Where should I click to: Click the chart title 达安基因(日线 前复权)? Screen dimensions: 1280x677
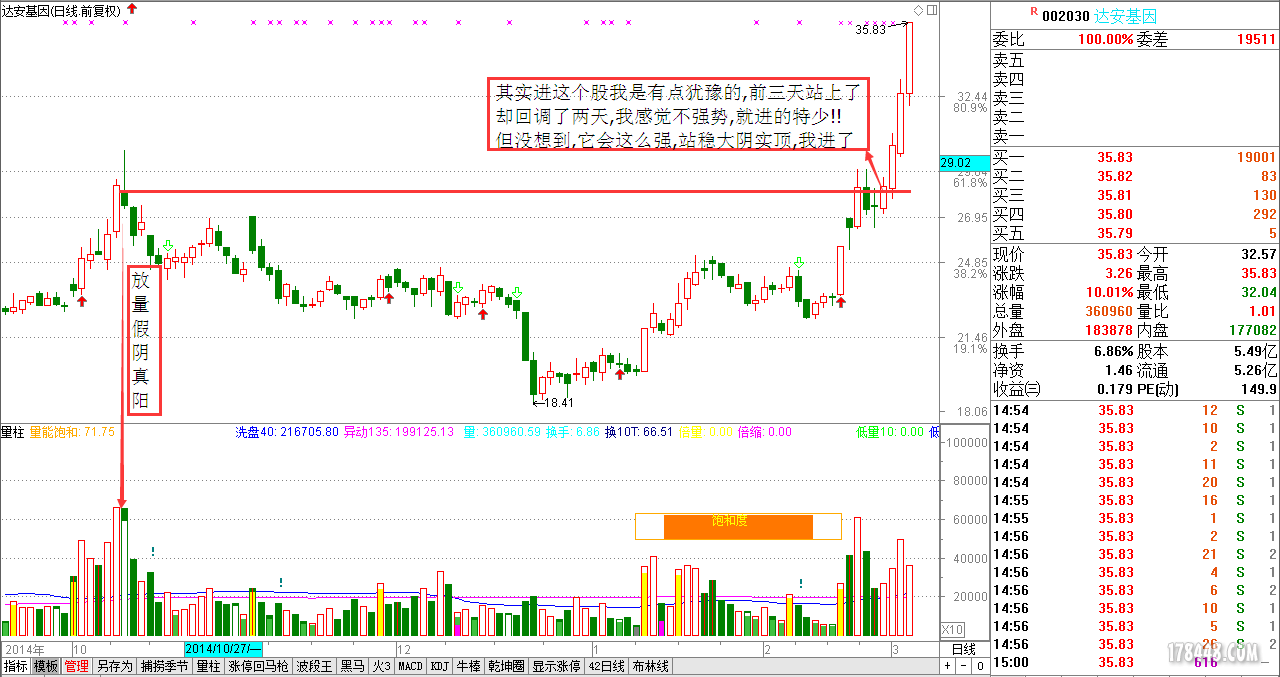(61, 10)
